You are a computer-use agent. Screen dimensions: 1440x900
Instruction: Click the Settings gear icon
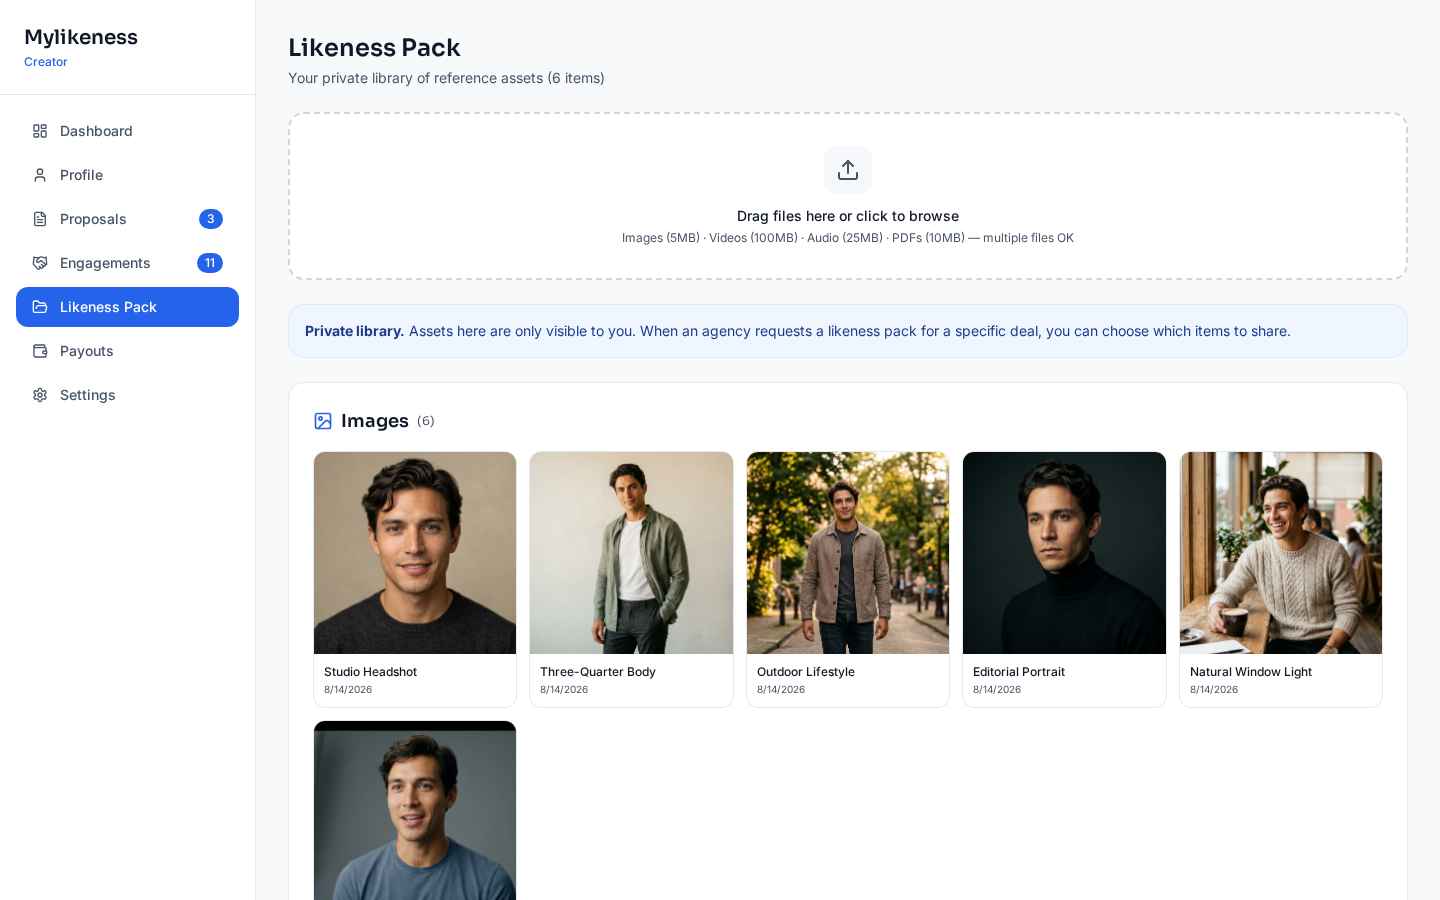pyautogui.click(x=40, y=395)
